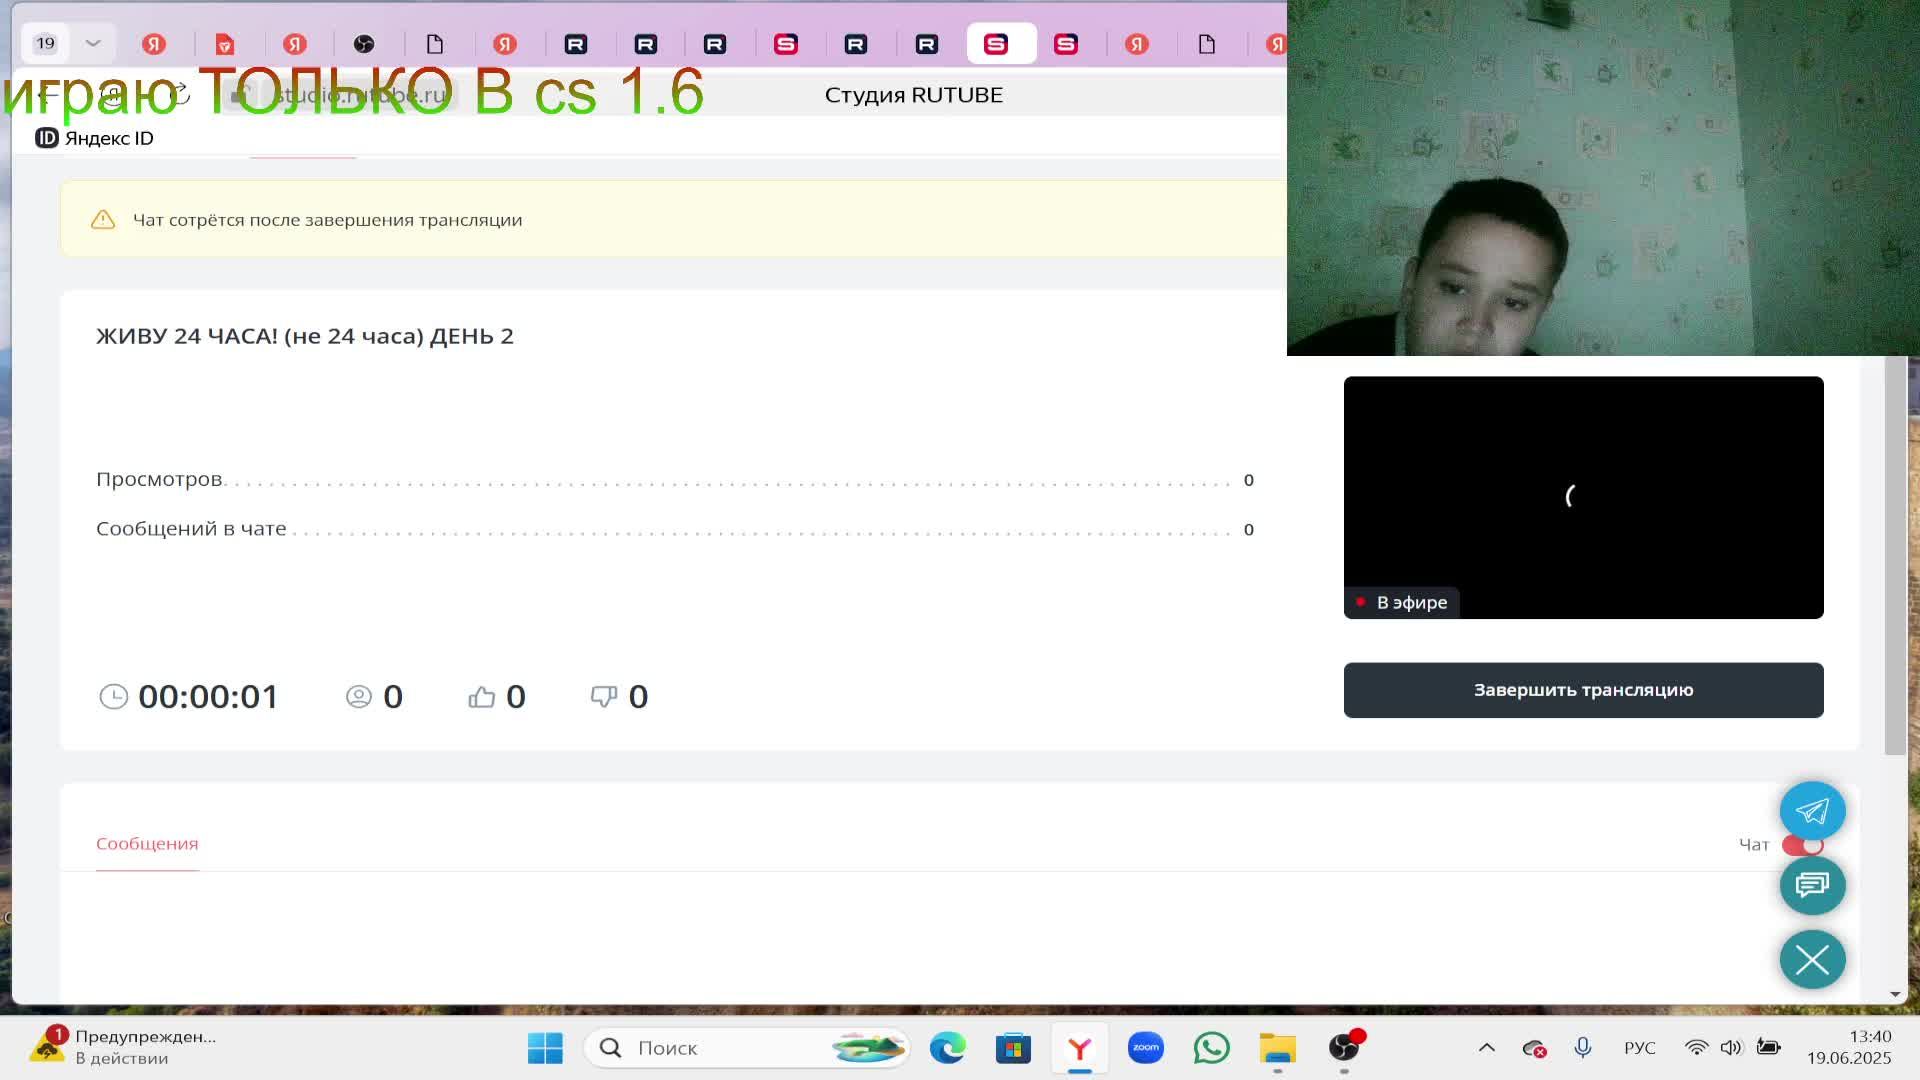Open the Telegram support floating button

click(1812, 811)
